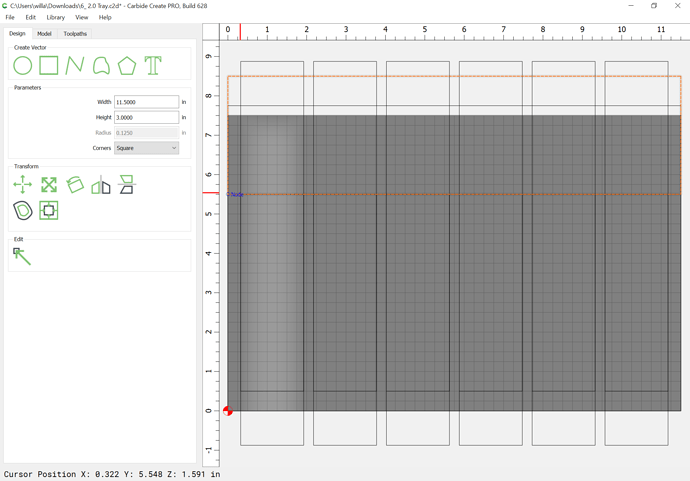The height and width of the screenshot is (481, 690).
Task: Switch to the Model tab
Action: click(44, 33)
